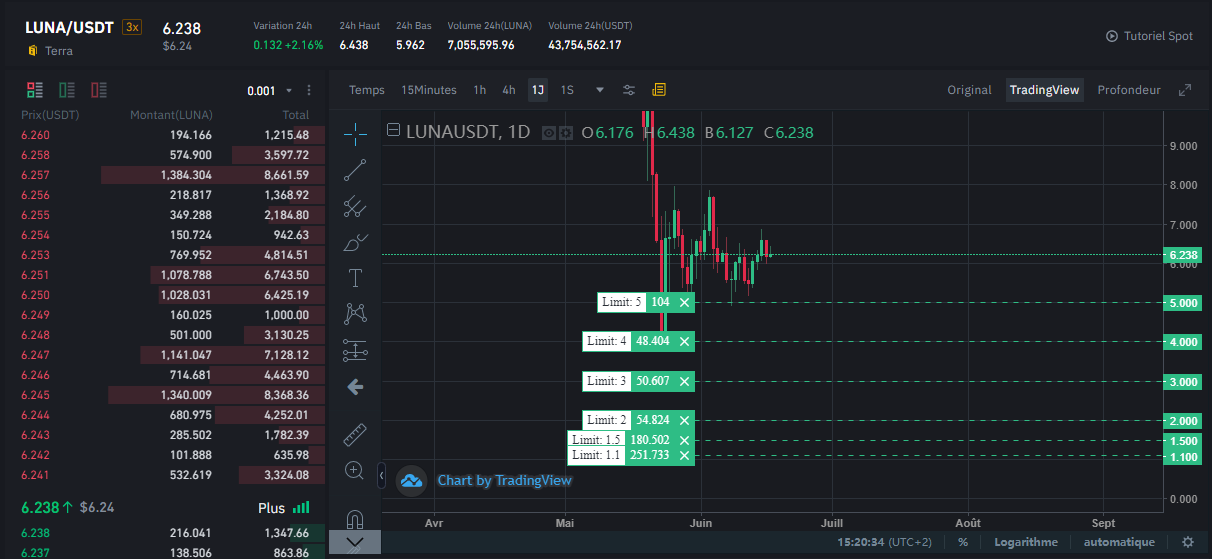Select the trend line drawing tool
Viewport: 1212px width, 559px height.
click(355, 170)
